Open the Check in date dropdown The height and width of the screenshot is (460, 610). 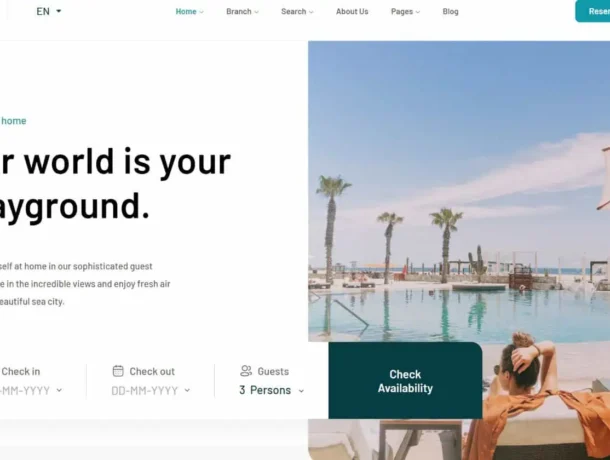click(31, 390)
